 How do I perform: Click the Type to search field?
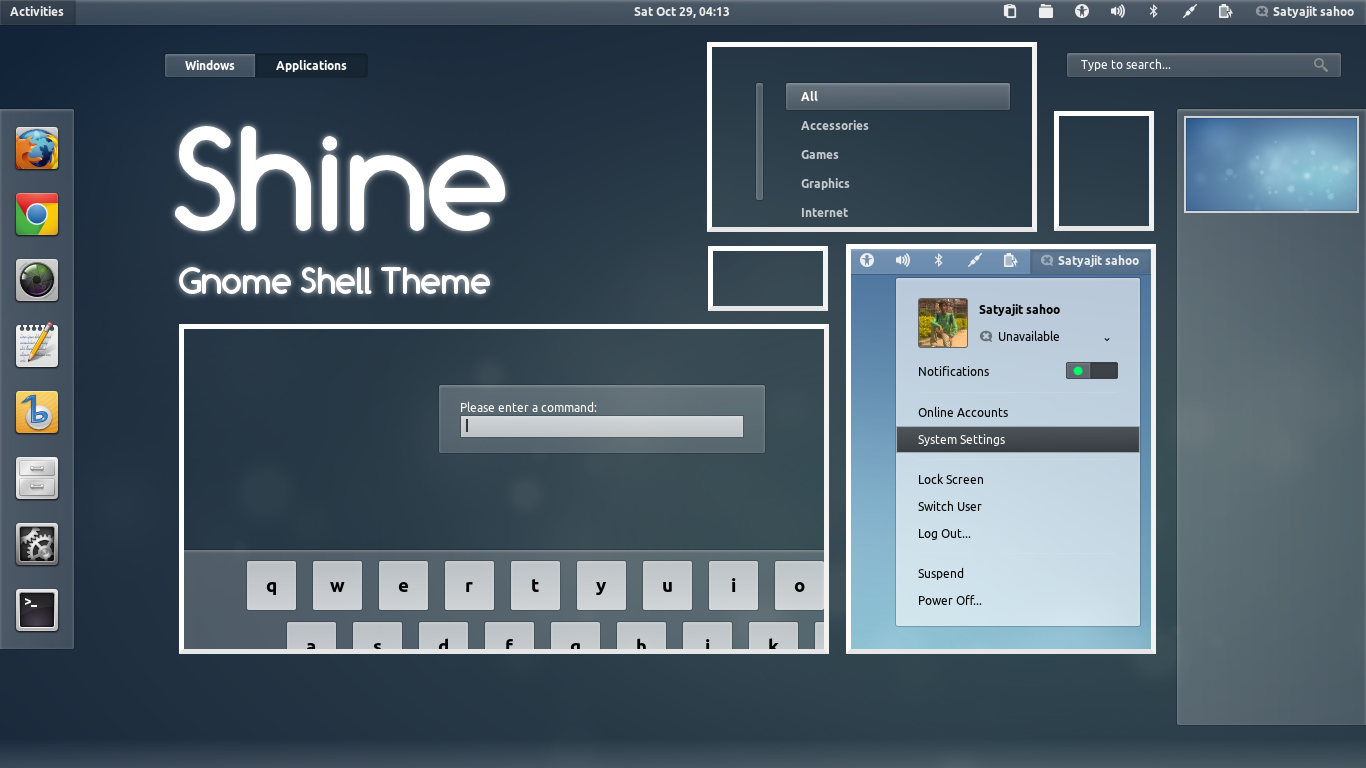click(1204, 65)
